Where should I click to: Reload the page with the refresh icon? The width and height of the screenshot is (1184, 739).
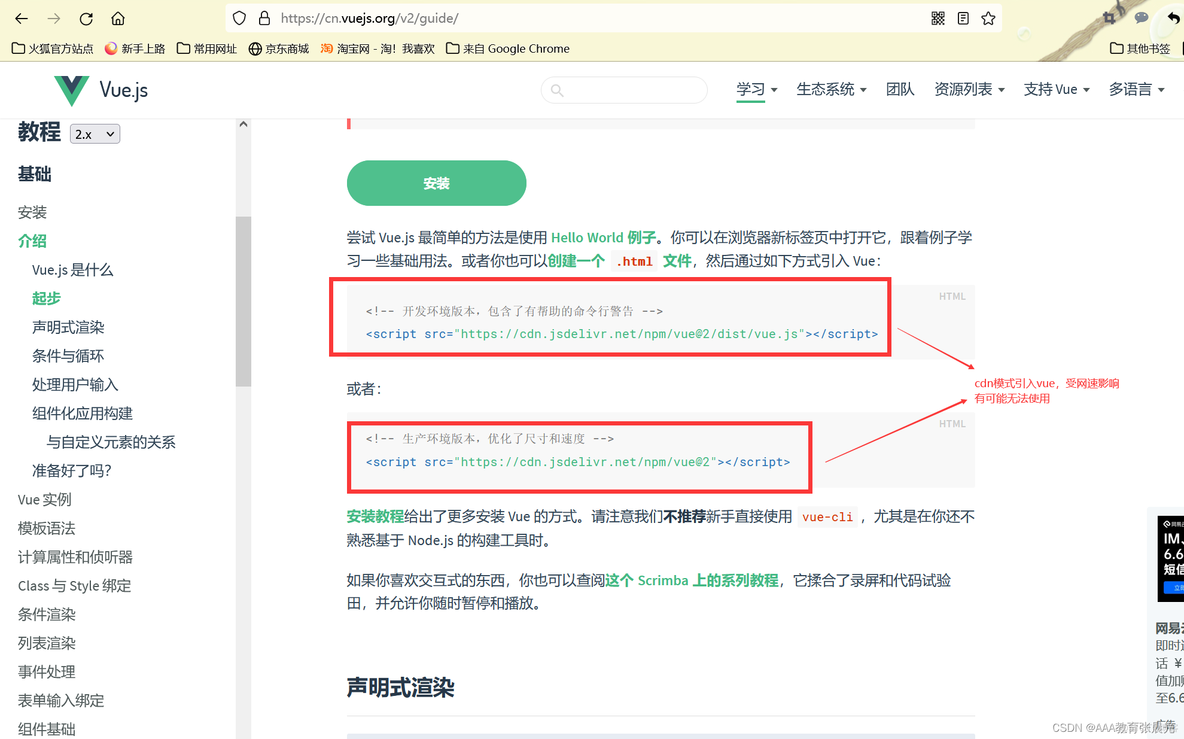point(86,18)
